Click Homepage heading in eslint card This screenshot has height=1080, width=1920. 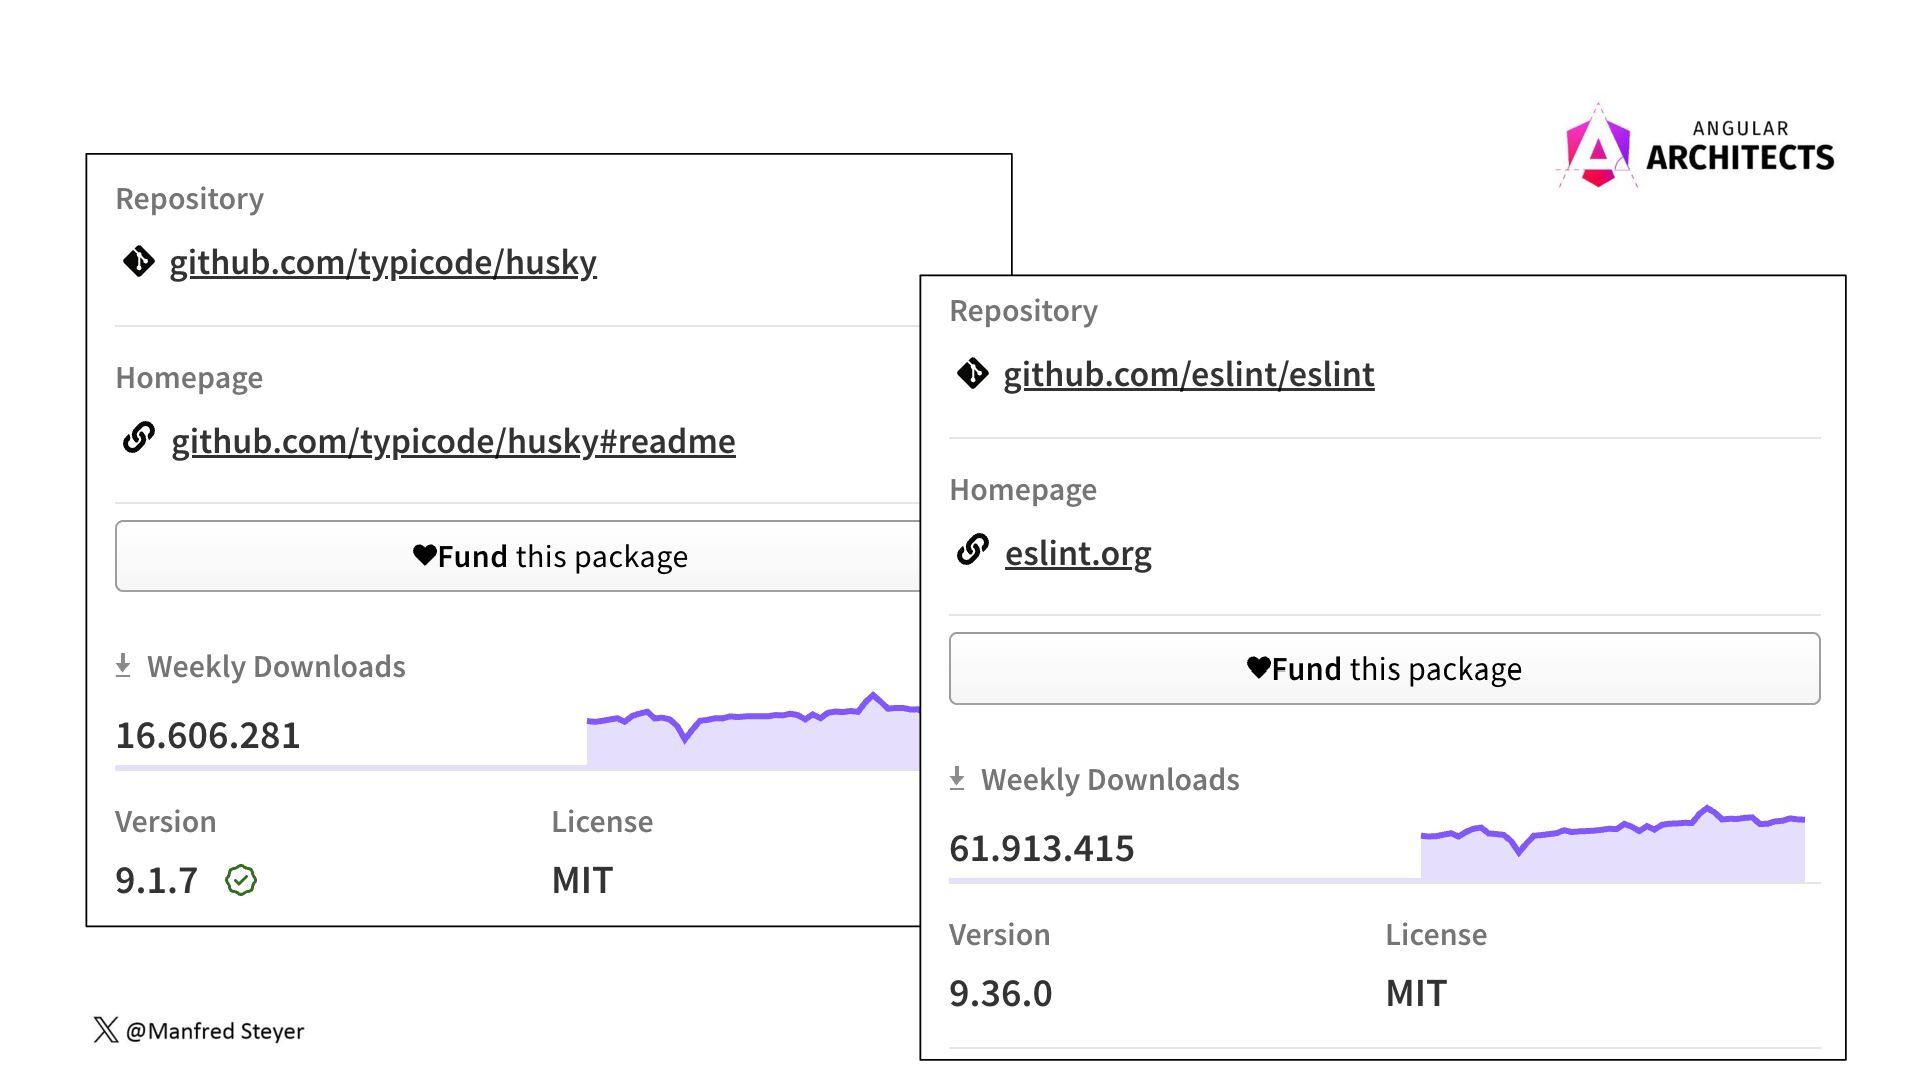point(1023,490)
